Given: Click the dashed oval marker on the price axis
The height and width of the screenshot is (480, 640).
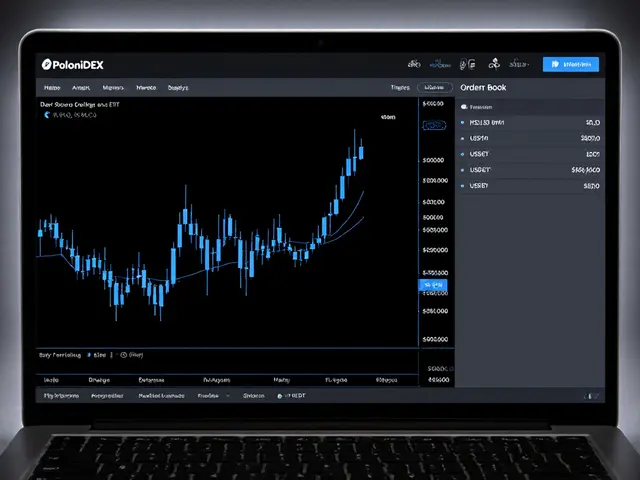Looking at the screenshot, I should click(433, 125).
